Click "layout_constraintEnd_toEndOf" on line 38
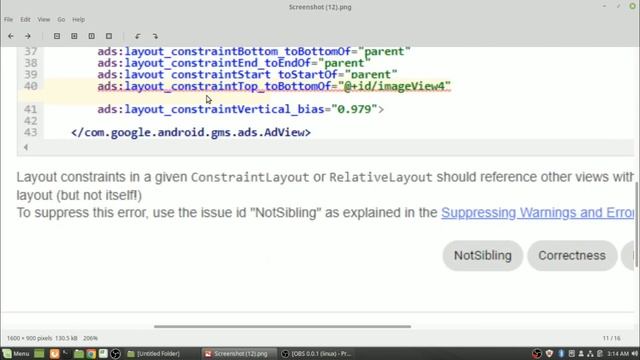Viewport: 640px width, 360px height. 218,63
